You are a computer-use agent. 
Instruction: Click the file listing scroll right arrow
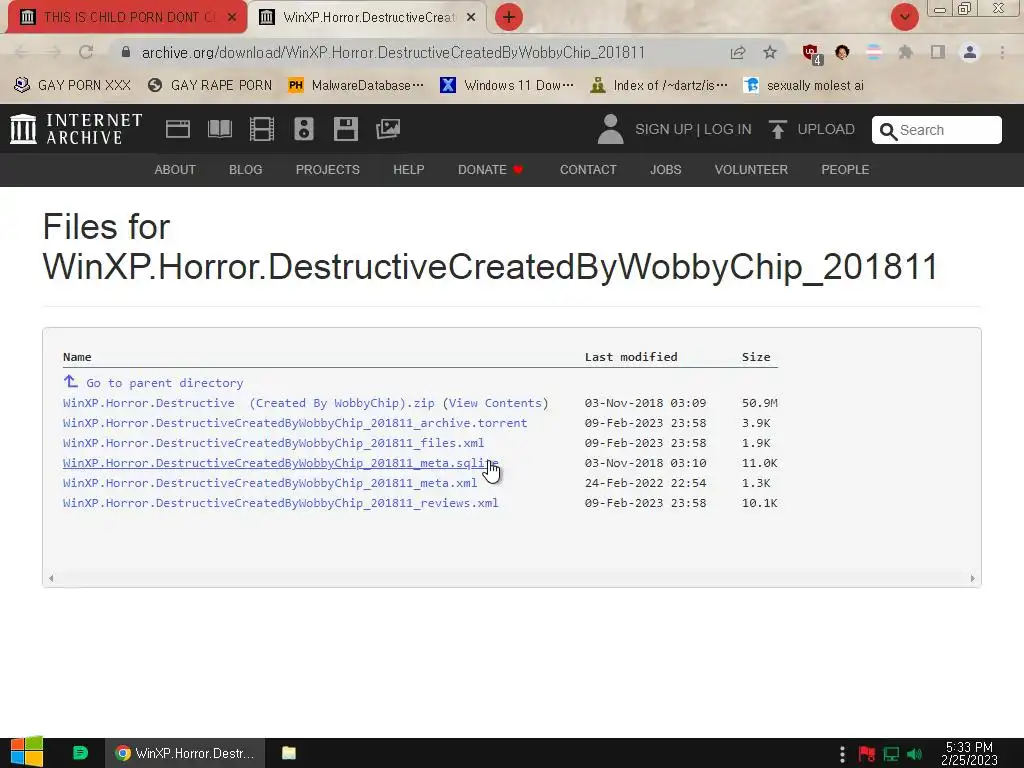click(972, 578)
